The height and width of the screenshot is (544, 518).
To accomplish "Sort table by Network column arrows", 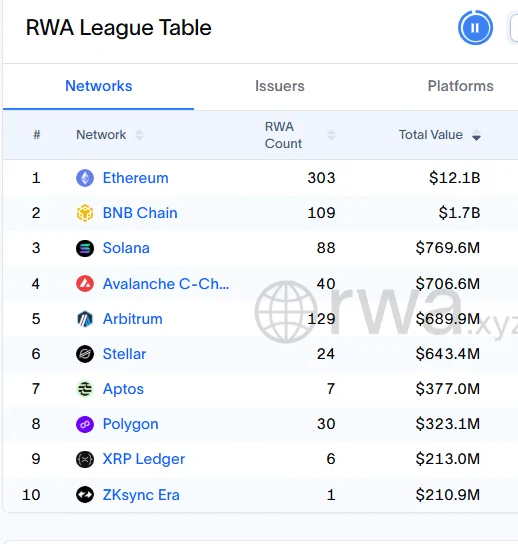I will 139,135.
